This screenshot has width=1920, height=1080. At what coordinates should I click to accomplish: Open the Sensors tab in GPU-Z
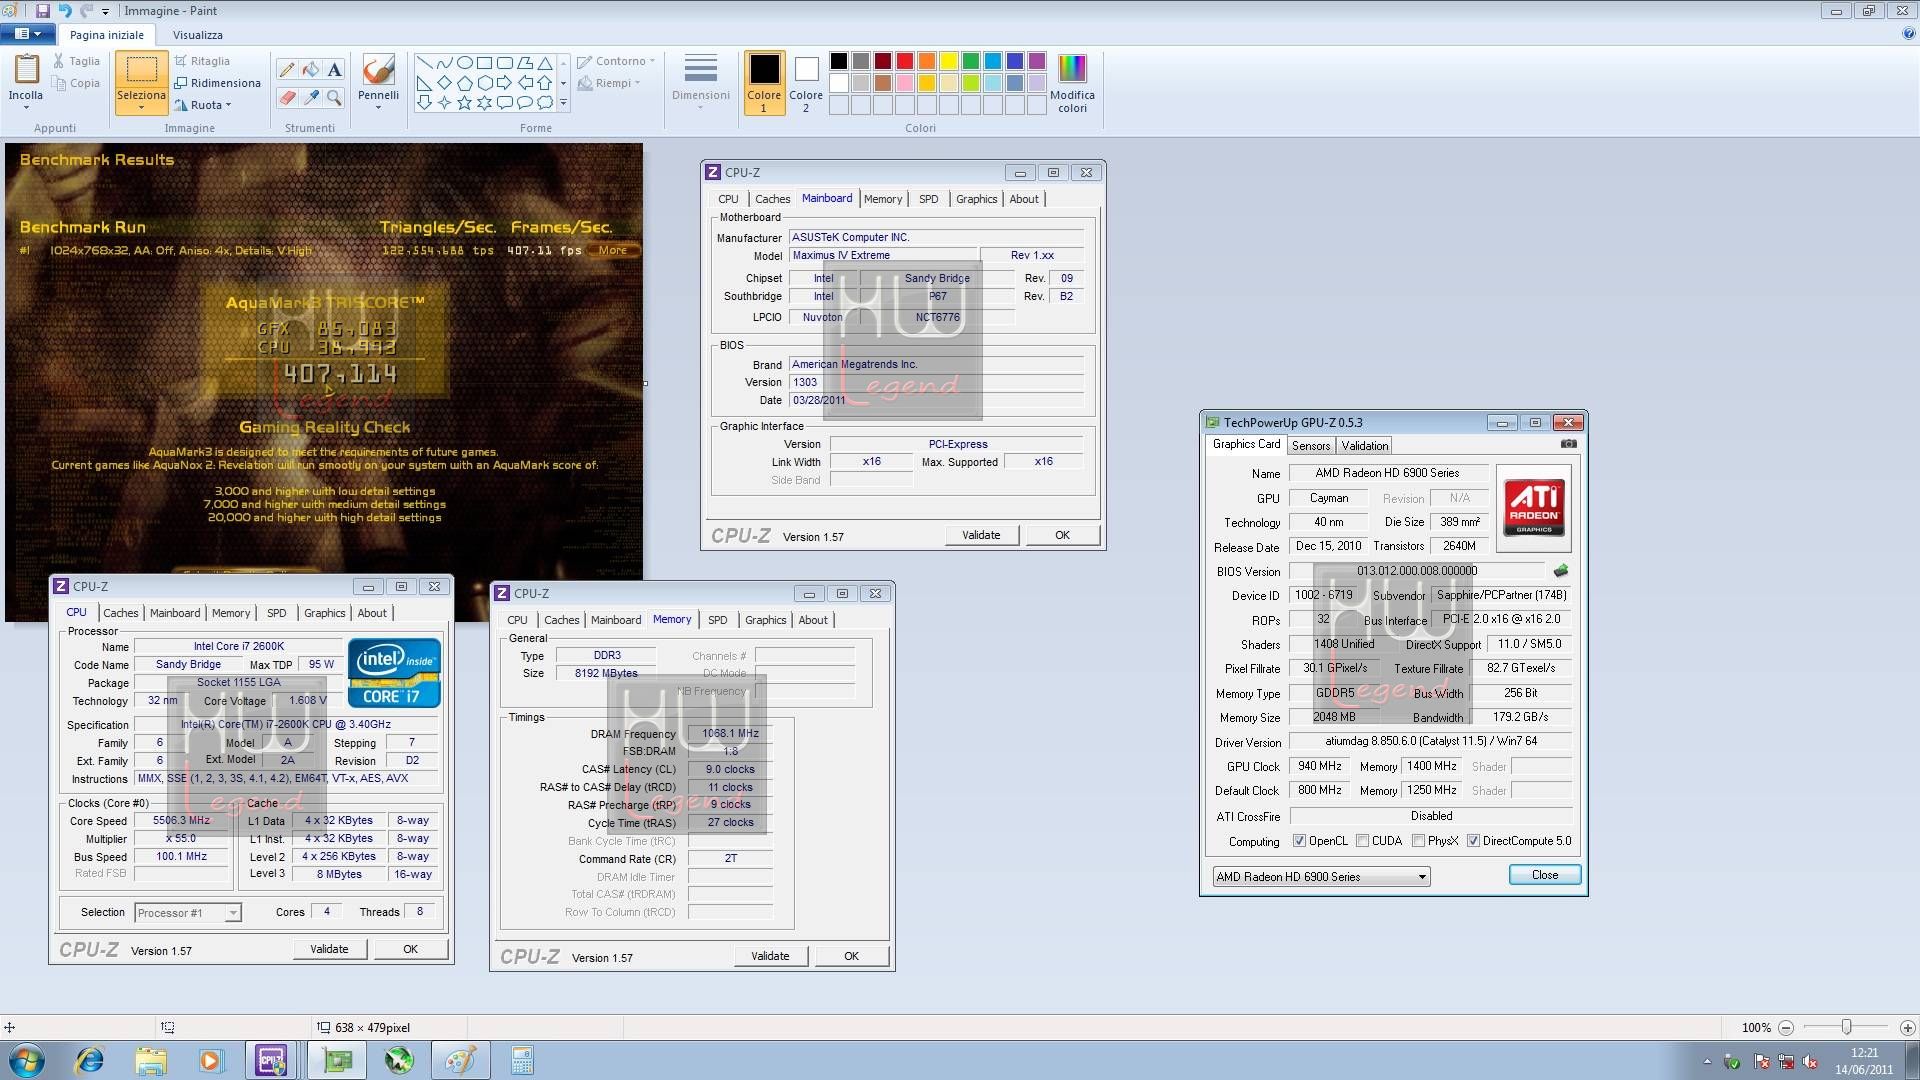click(x=1310, y=446)
